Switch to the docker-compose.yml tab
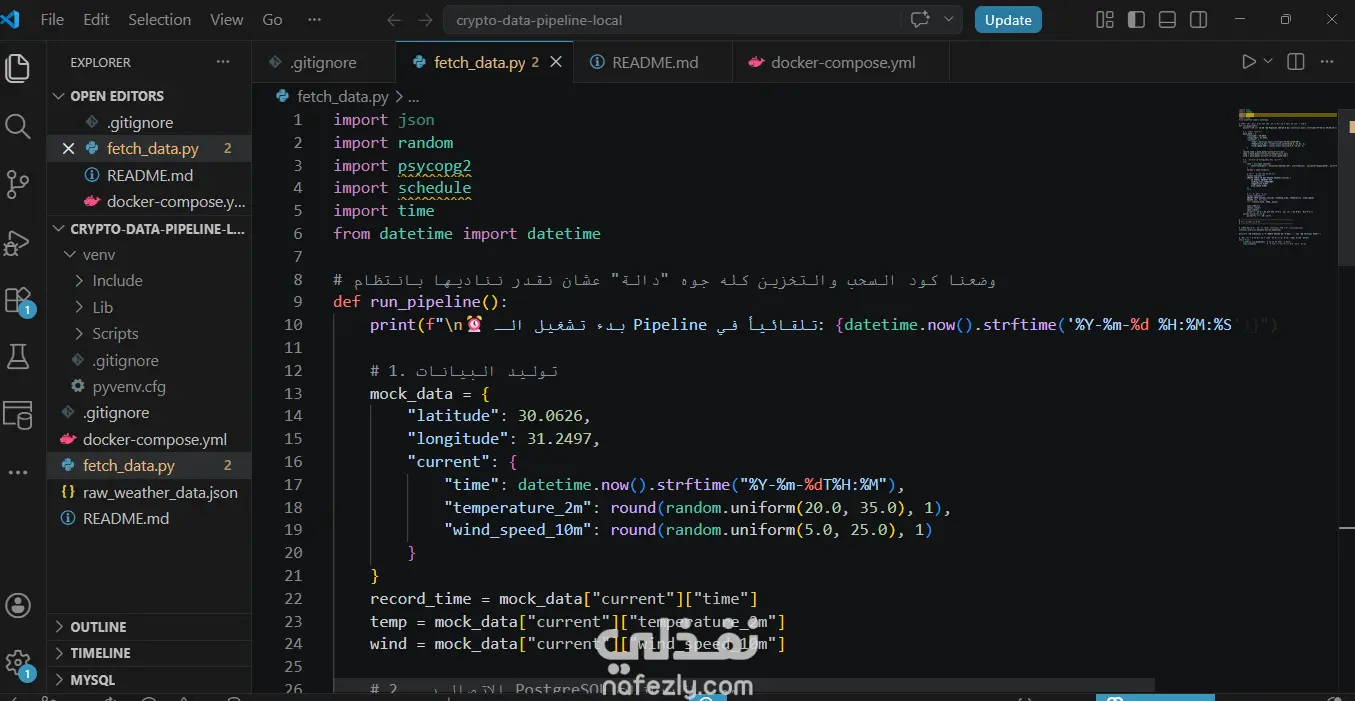This screenshot has width=1355, height=701. (x=843, y=62)
